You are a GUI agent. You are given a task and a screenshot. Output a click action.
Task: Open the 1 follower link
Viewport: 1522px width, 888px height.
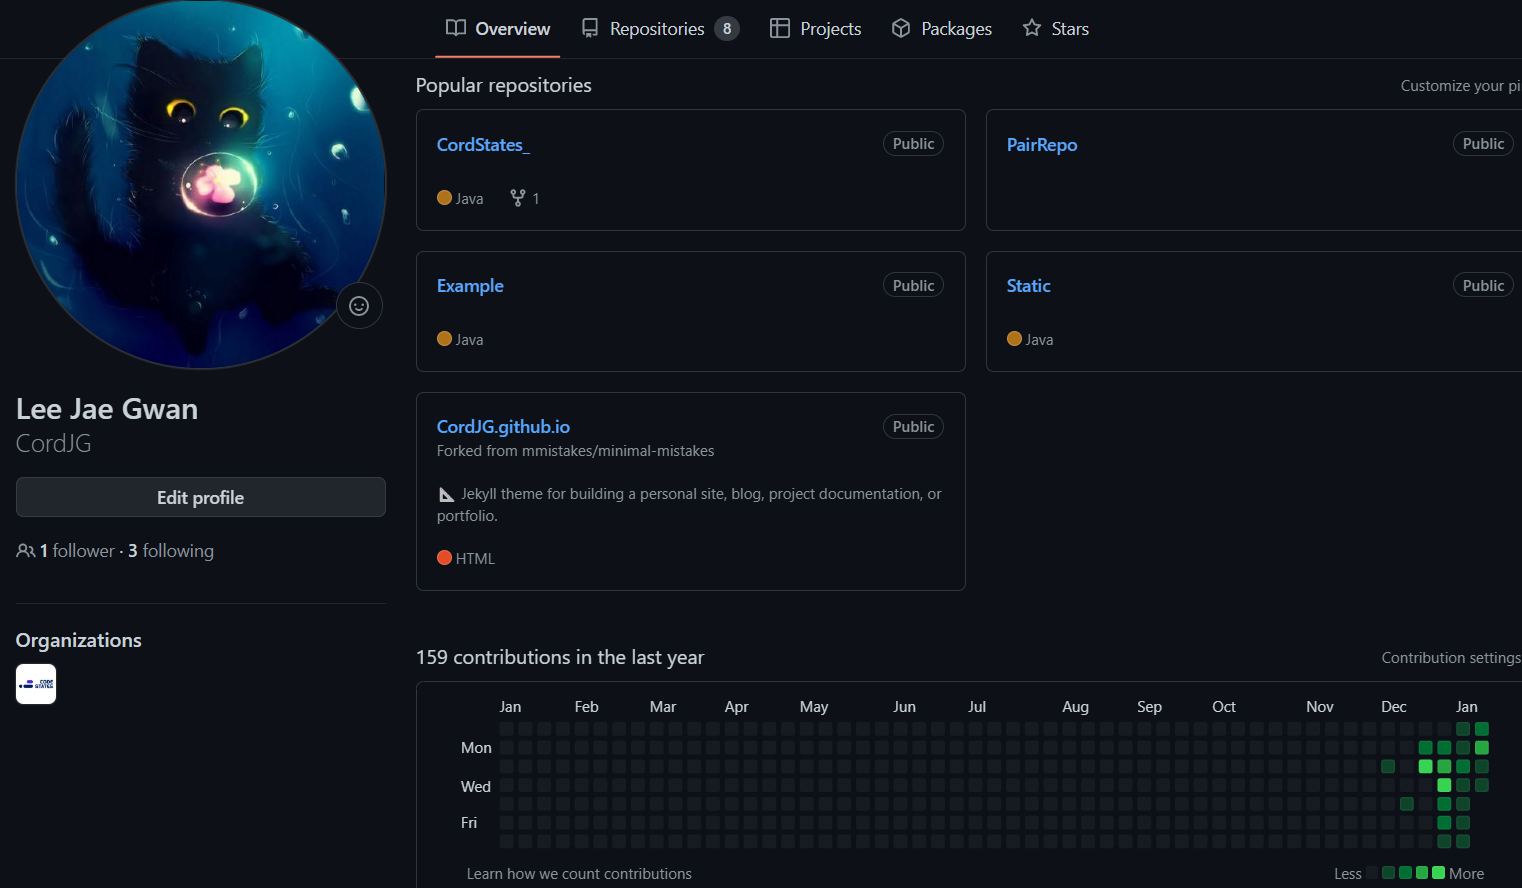(x=77, y=551)
